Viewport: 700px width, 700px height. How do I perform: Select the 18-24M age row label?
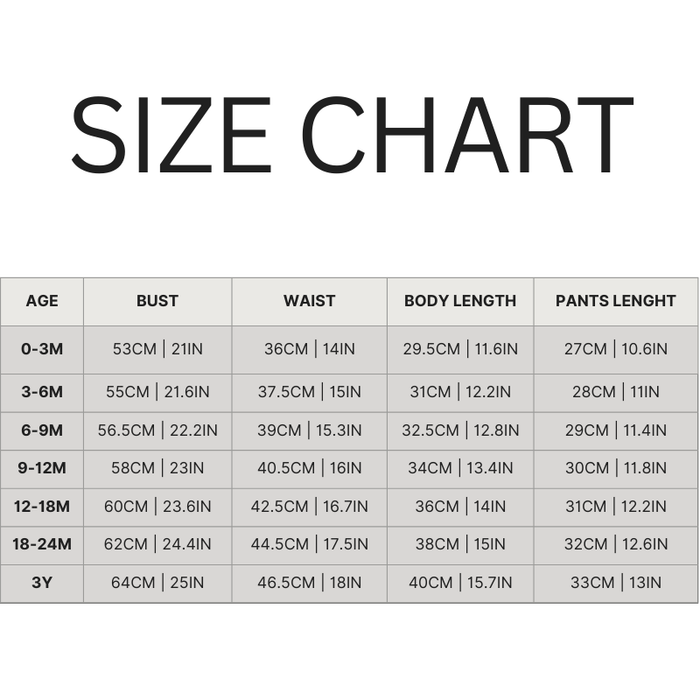click(x=42, y=544)
